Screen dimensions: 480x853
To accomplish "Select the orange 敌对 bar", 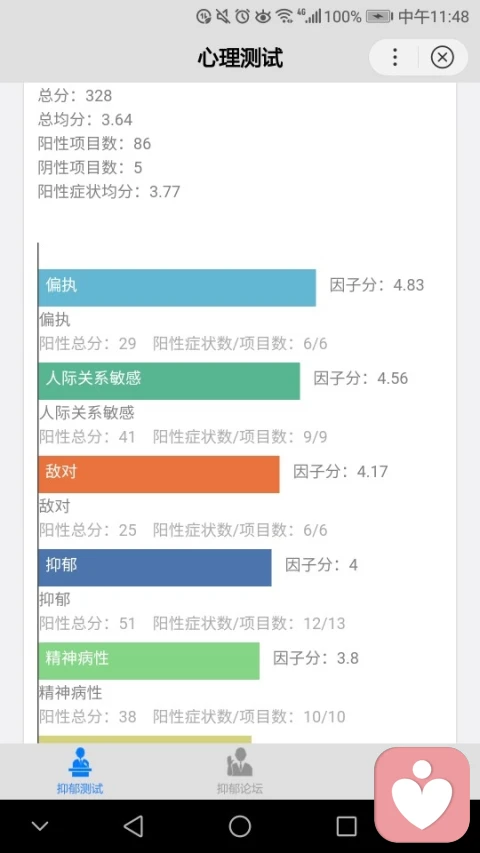I will (x=159, y=474).
